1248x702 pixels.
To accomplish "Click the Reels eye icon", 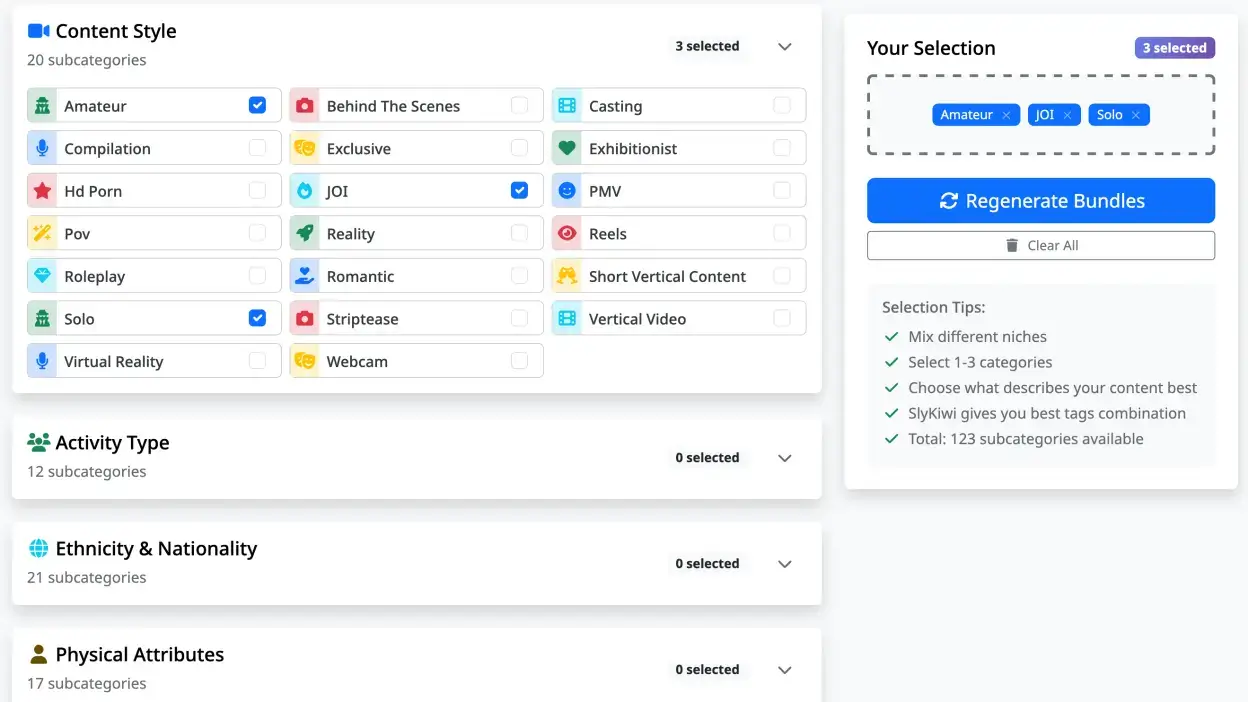I will pyautogui.click(x=567, y=233).
